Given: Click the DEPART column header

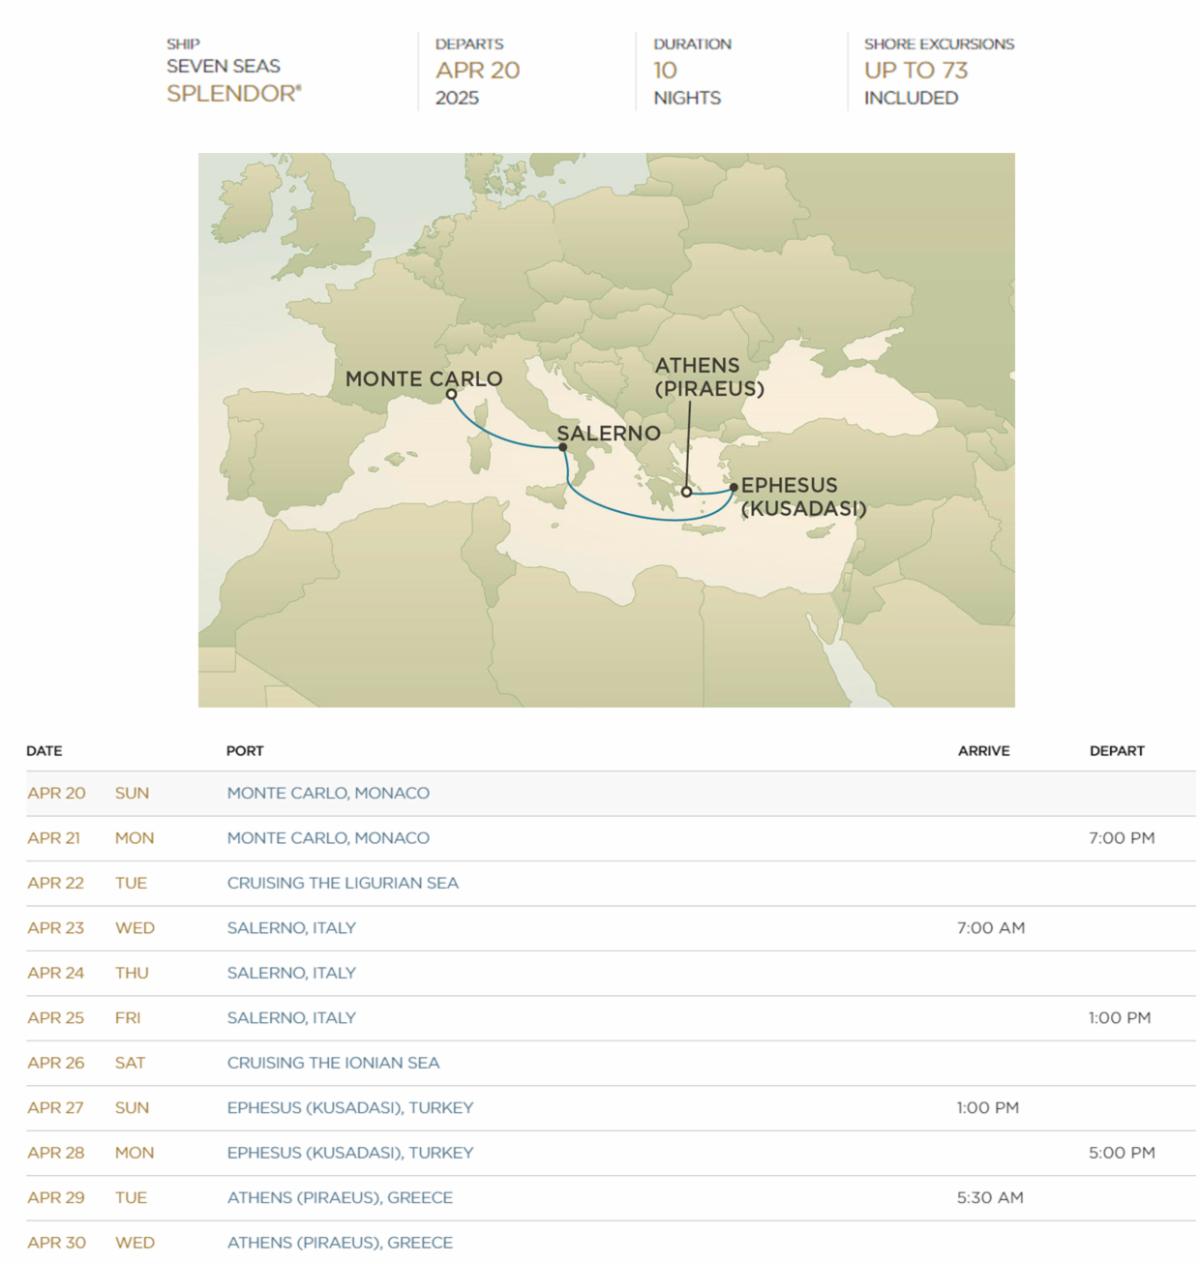Looking at the screenshot, I should [x=1117, y=751].
